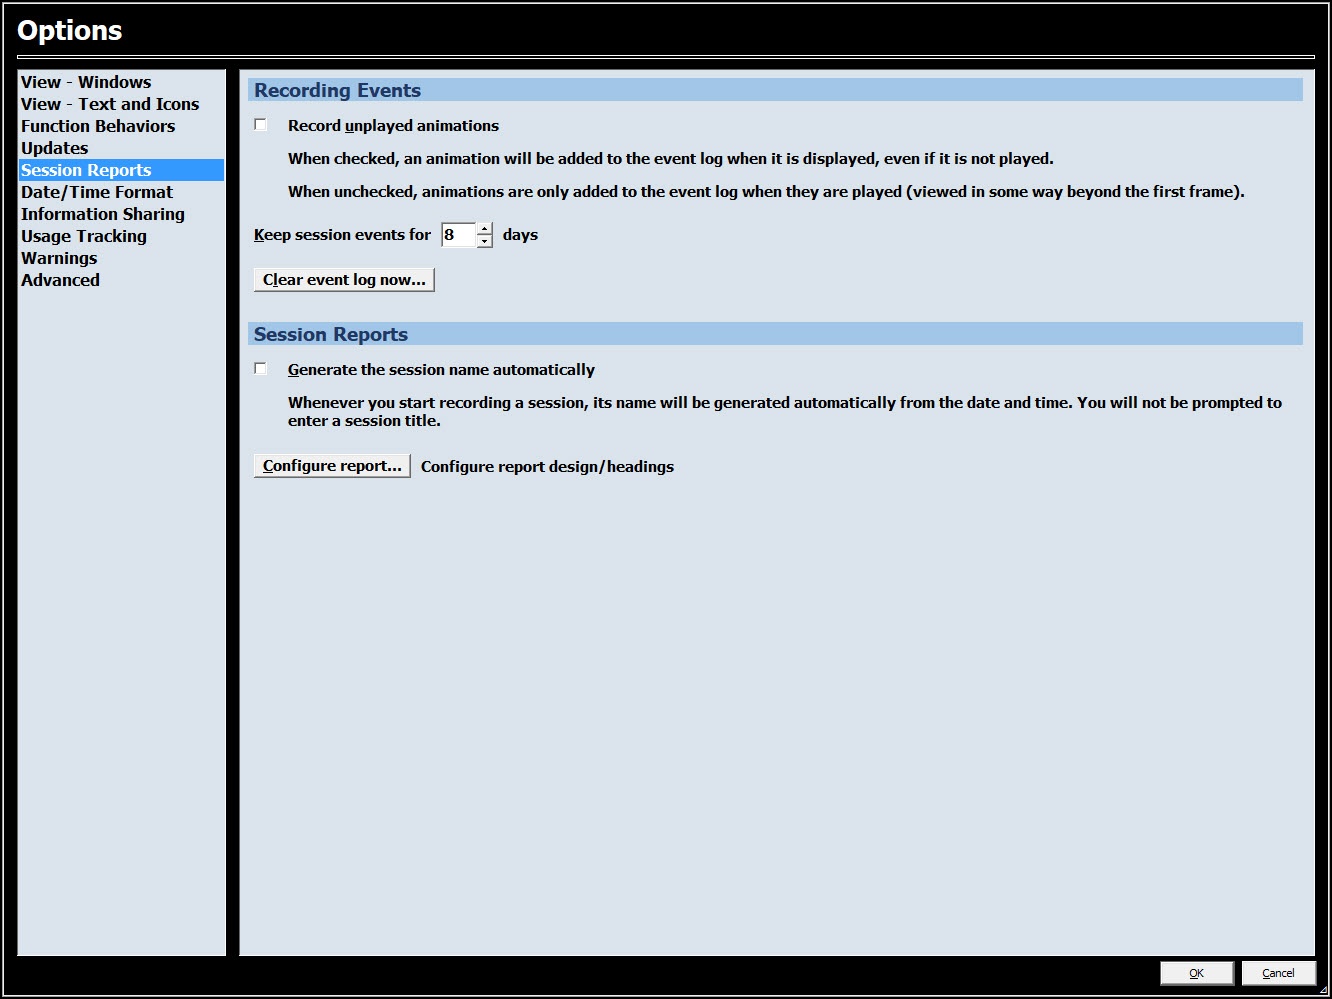
Task: Open the Configure report dialog
Action: [332, 466]
